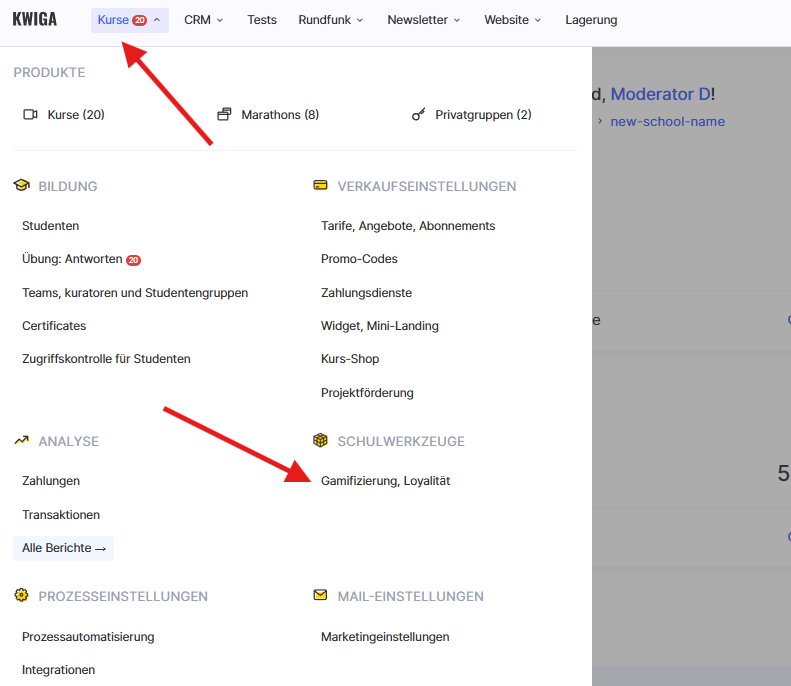Click the video camera icon beside Kurse (20)
Screen dimensions: 791x686
coord(30,115)
